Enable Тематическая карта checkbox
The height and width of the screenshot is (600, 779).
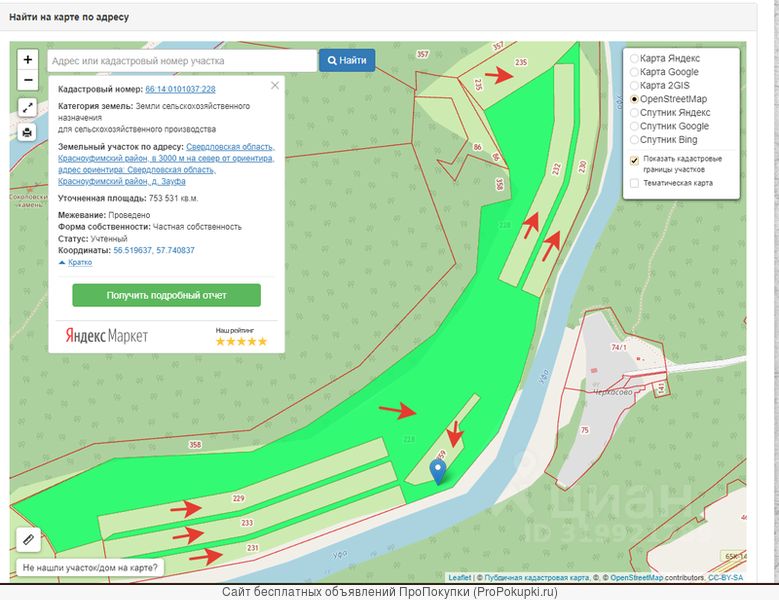coord(634,183)
